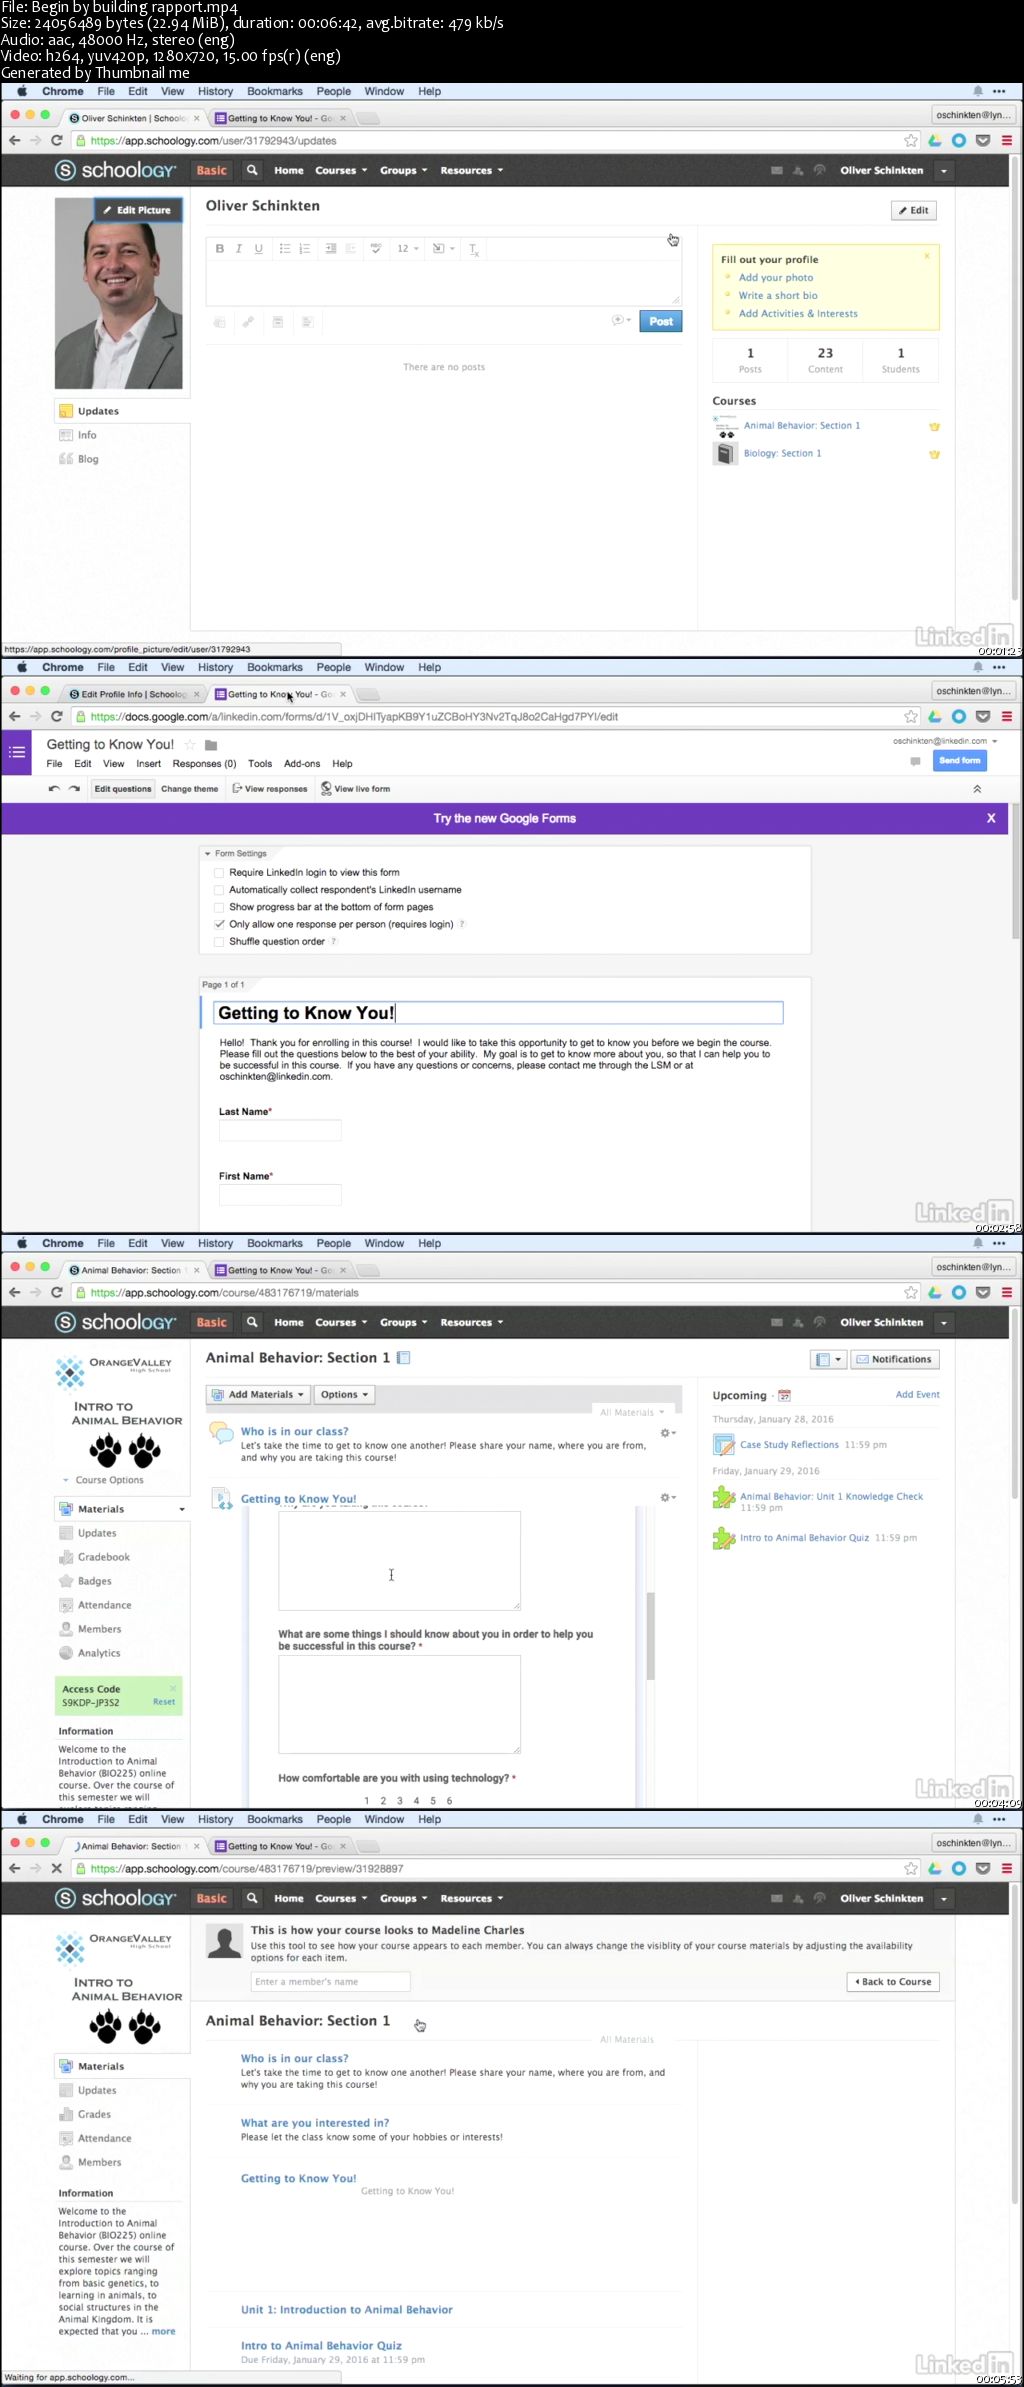Screen dimensions: 1024x2387
Task: Click the Send form button
Action: tap(960, 761)
